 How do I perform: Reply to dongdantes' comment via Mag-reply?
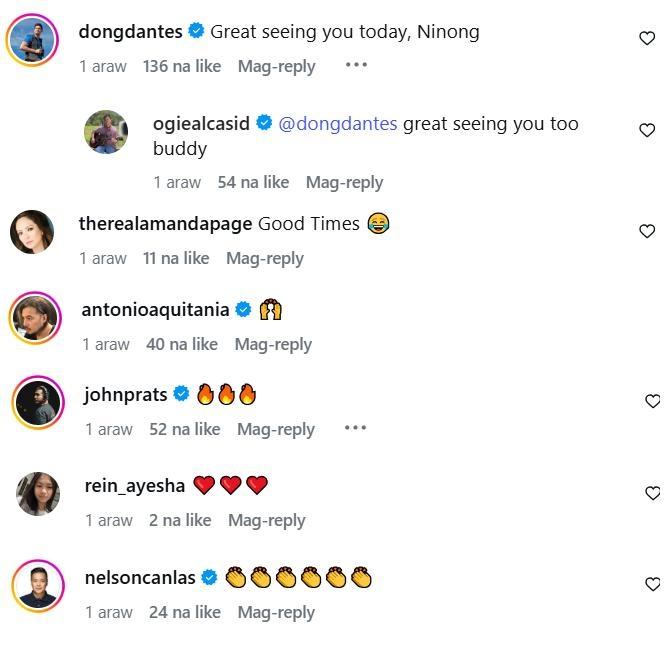(x=276, y=66)
